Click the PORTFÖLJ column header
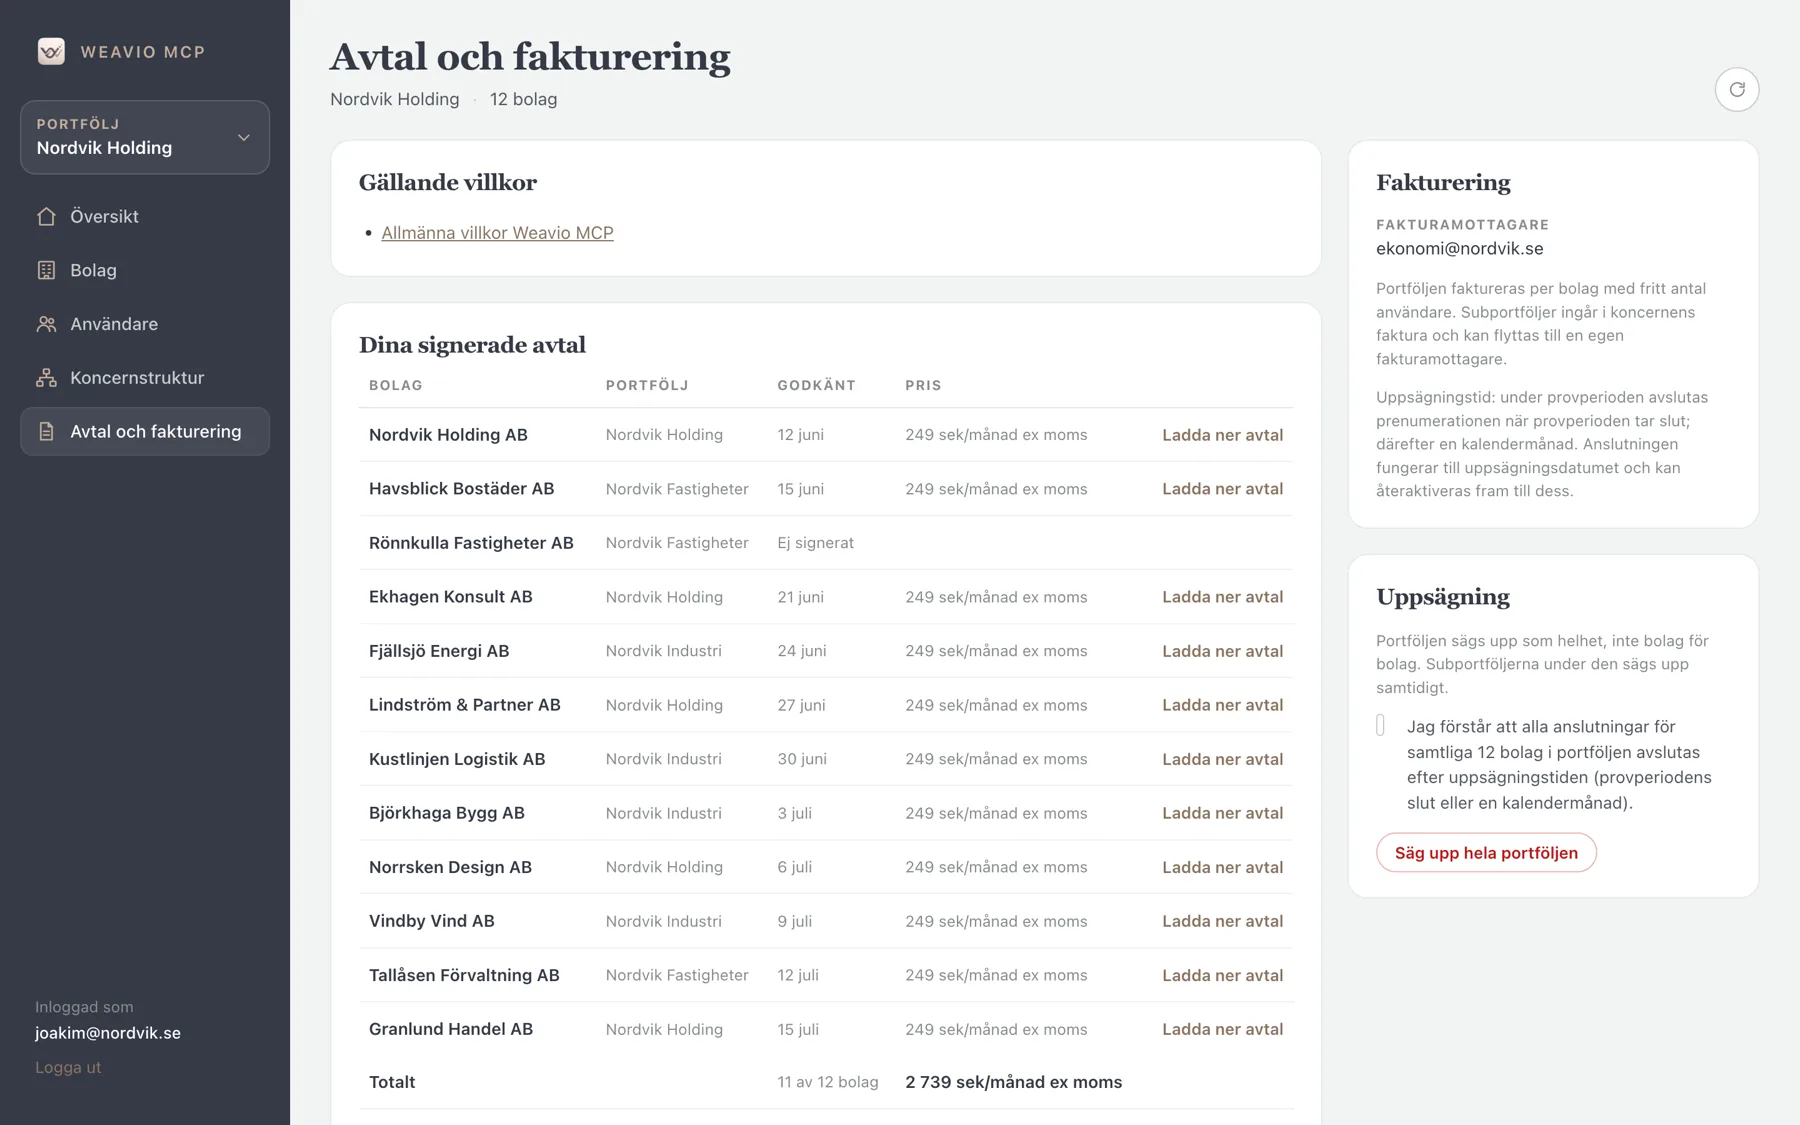Image resolution: width=1800 pixels, height=1125 pixels. 647,385
